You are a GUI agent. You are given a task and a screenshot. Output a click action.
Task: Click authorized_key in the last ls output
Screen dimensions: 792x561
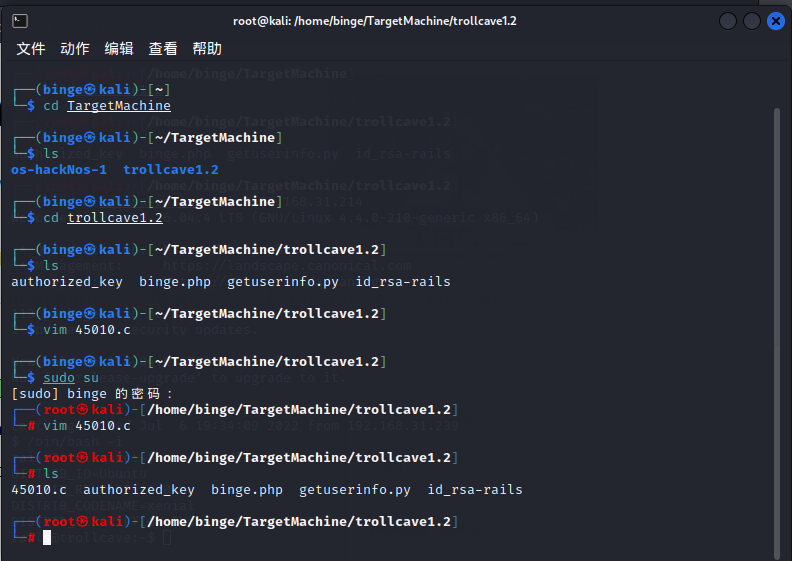[x=138, y=490]
